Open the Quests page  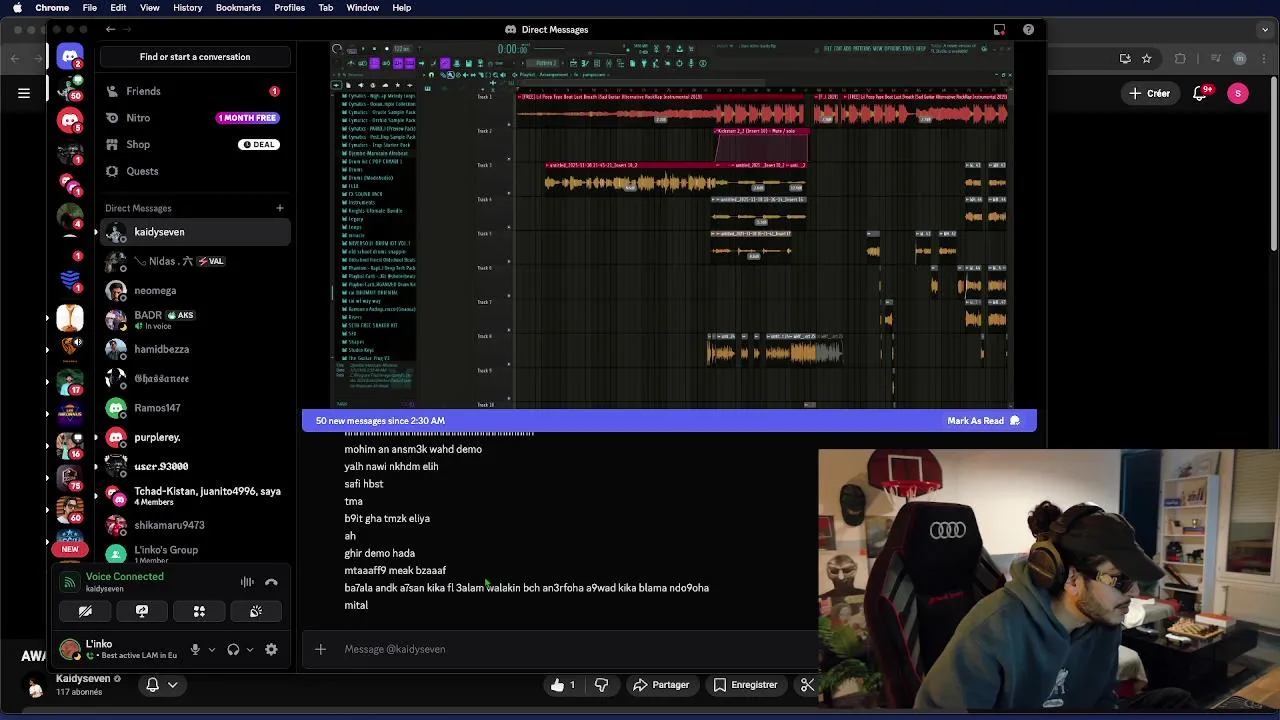(195, 171)
